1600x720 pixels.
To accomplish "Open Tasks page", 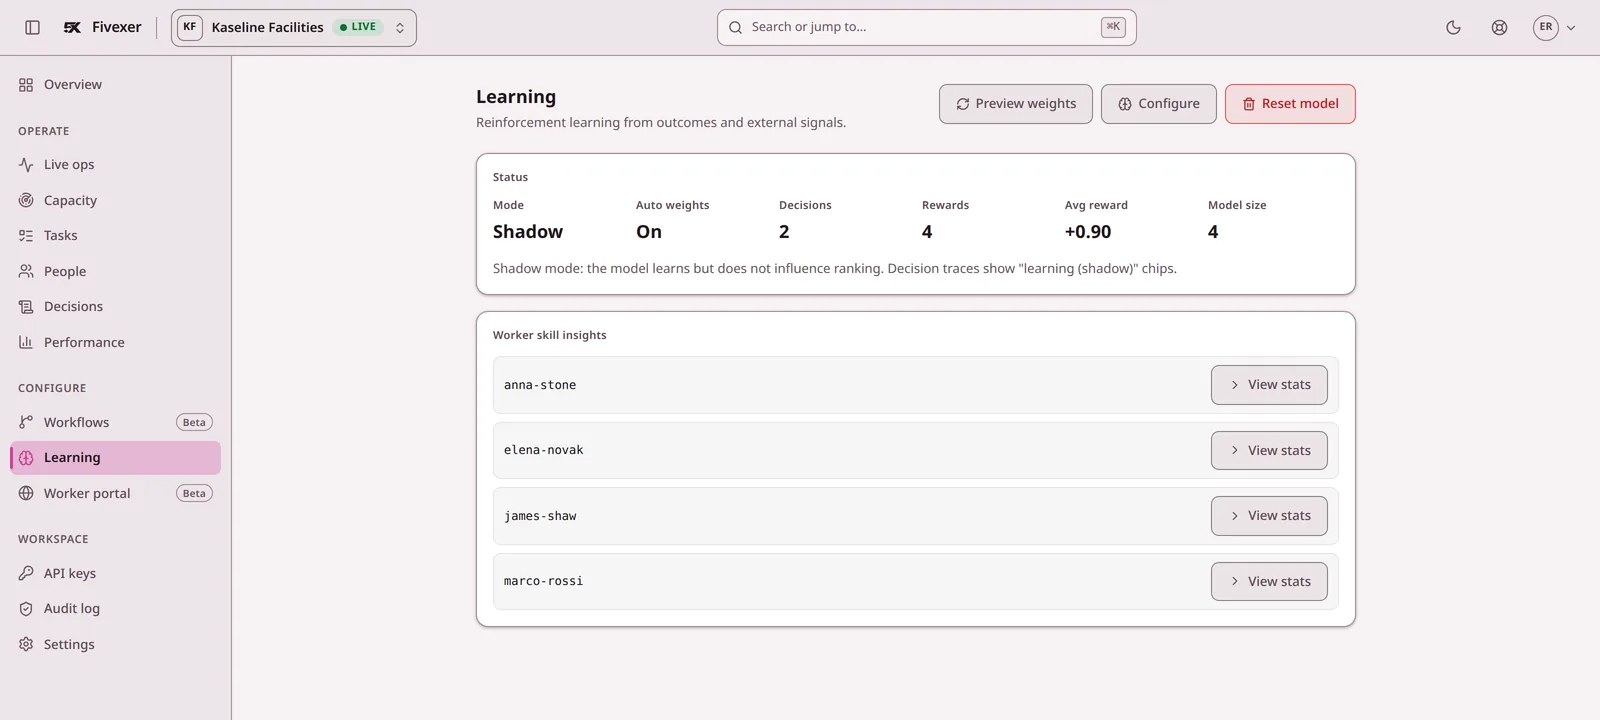I will (115, 236).
